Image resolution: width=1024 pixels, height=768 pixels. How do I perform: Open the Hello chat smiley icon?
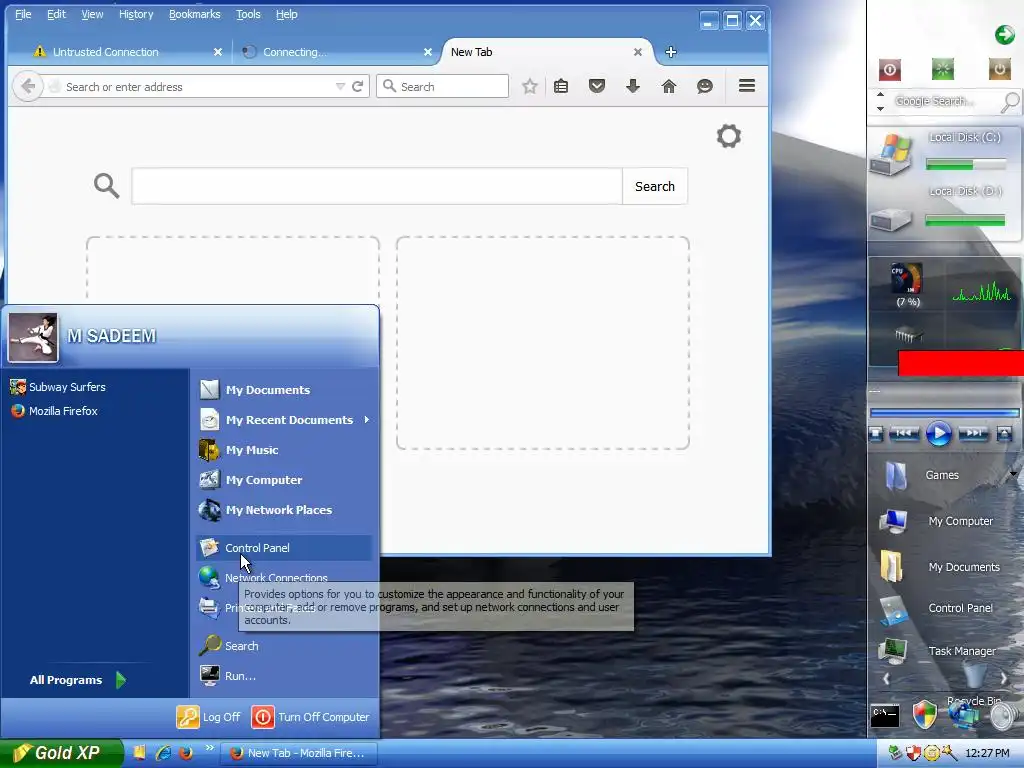click(x=705, y=86)
